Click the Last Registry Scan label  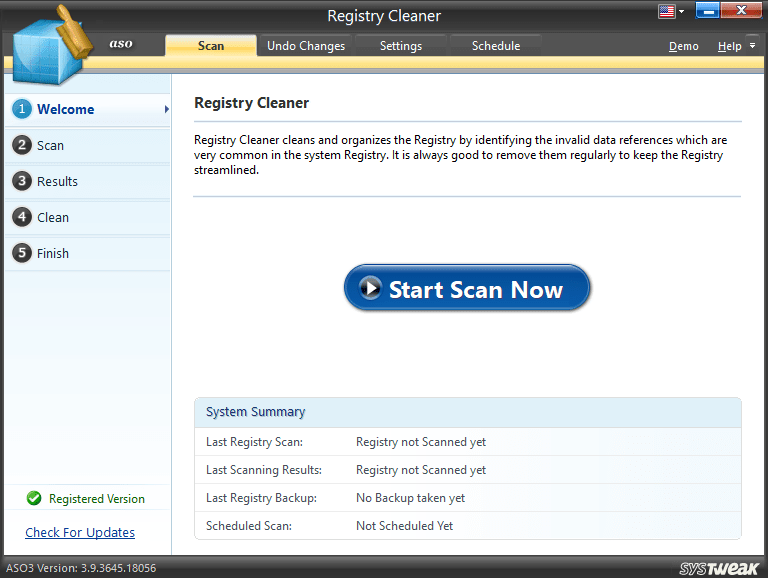click(x=254, y=442)
